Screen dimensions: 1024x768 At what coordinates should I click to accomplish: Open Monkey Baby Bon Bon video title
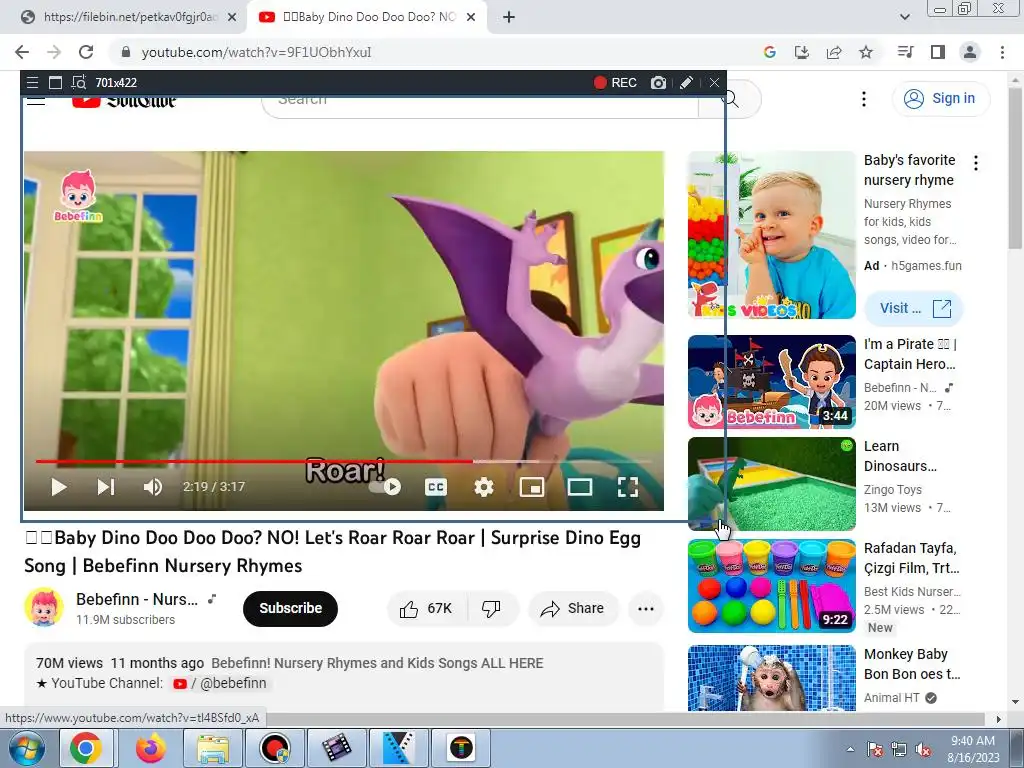pos(912,664)
